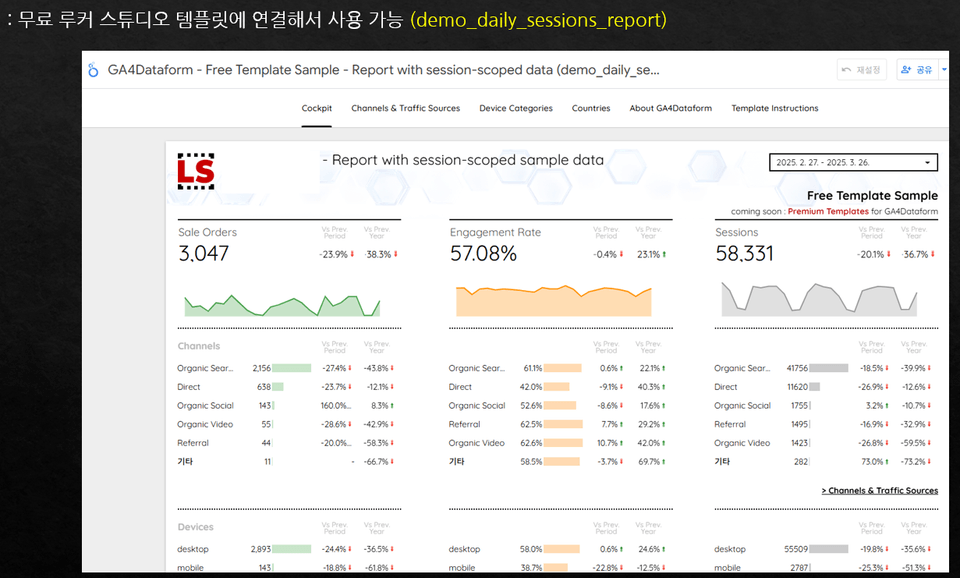Screen dimensions: 960x578
Task: Open the About GA4Dataform tab
Action: point(670,108)
